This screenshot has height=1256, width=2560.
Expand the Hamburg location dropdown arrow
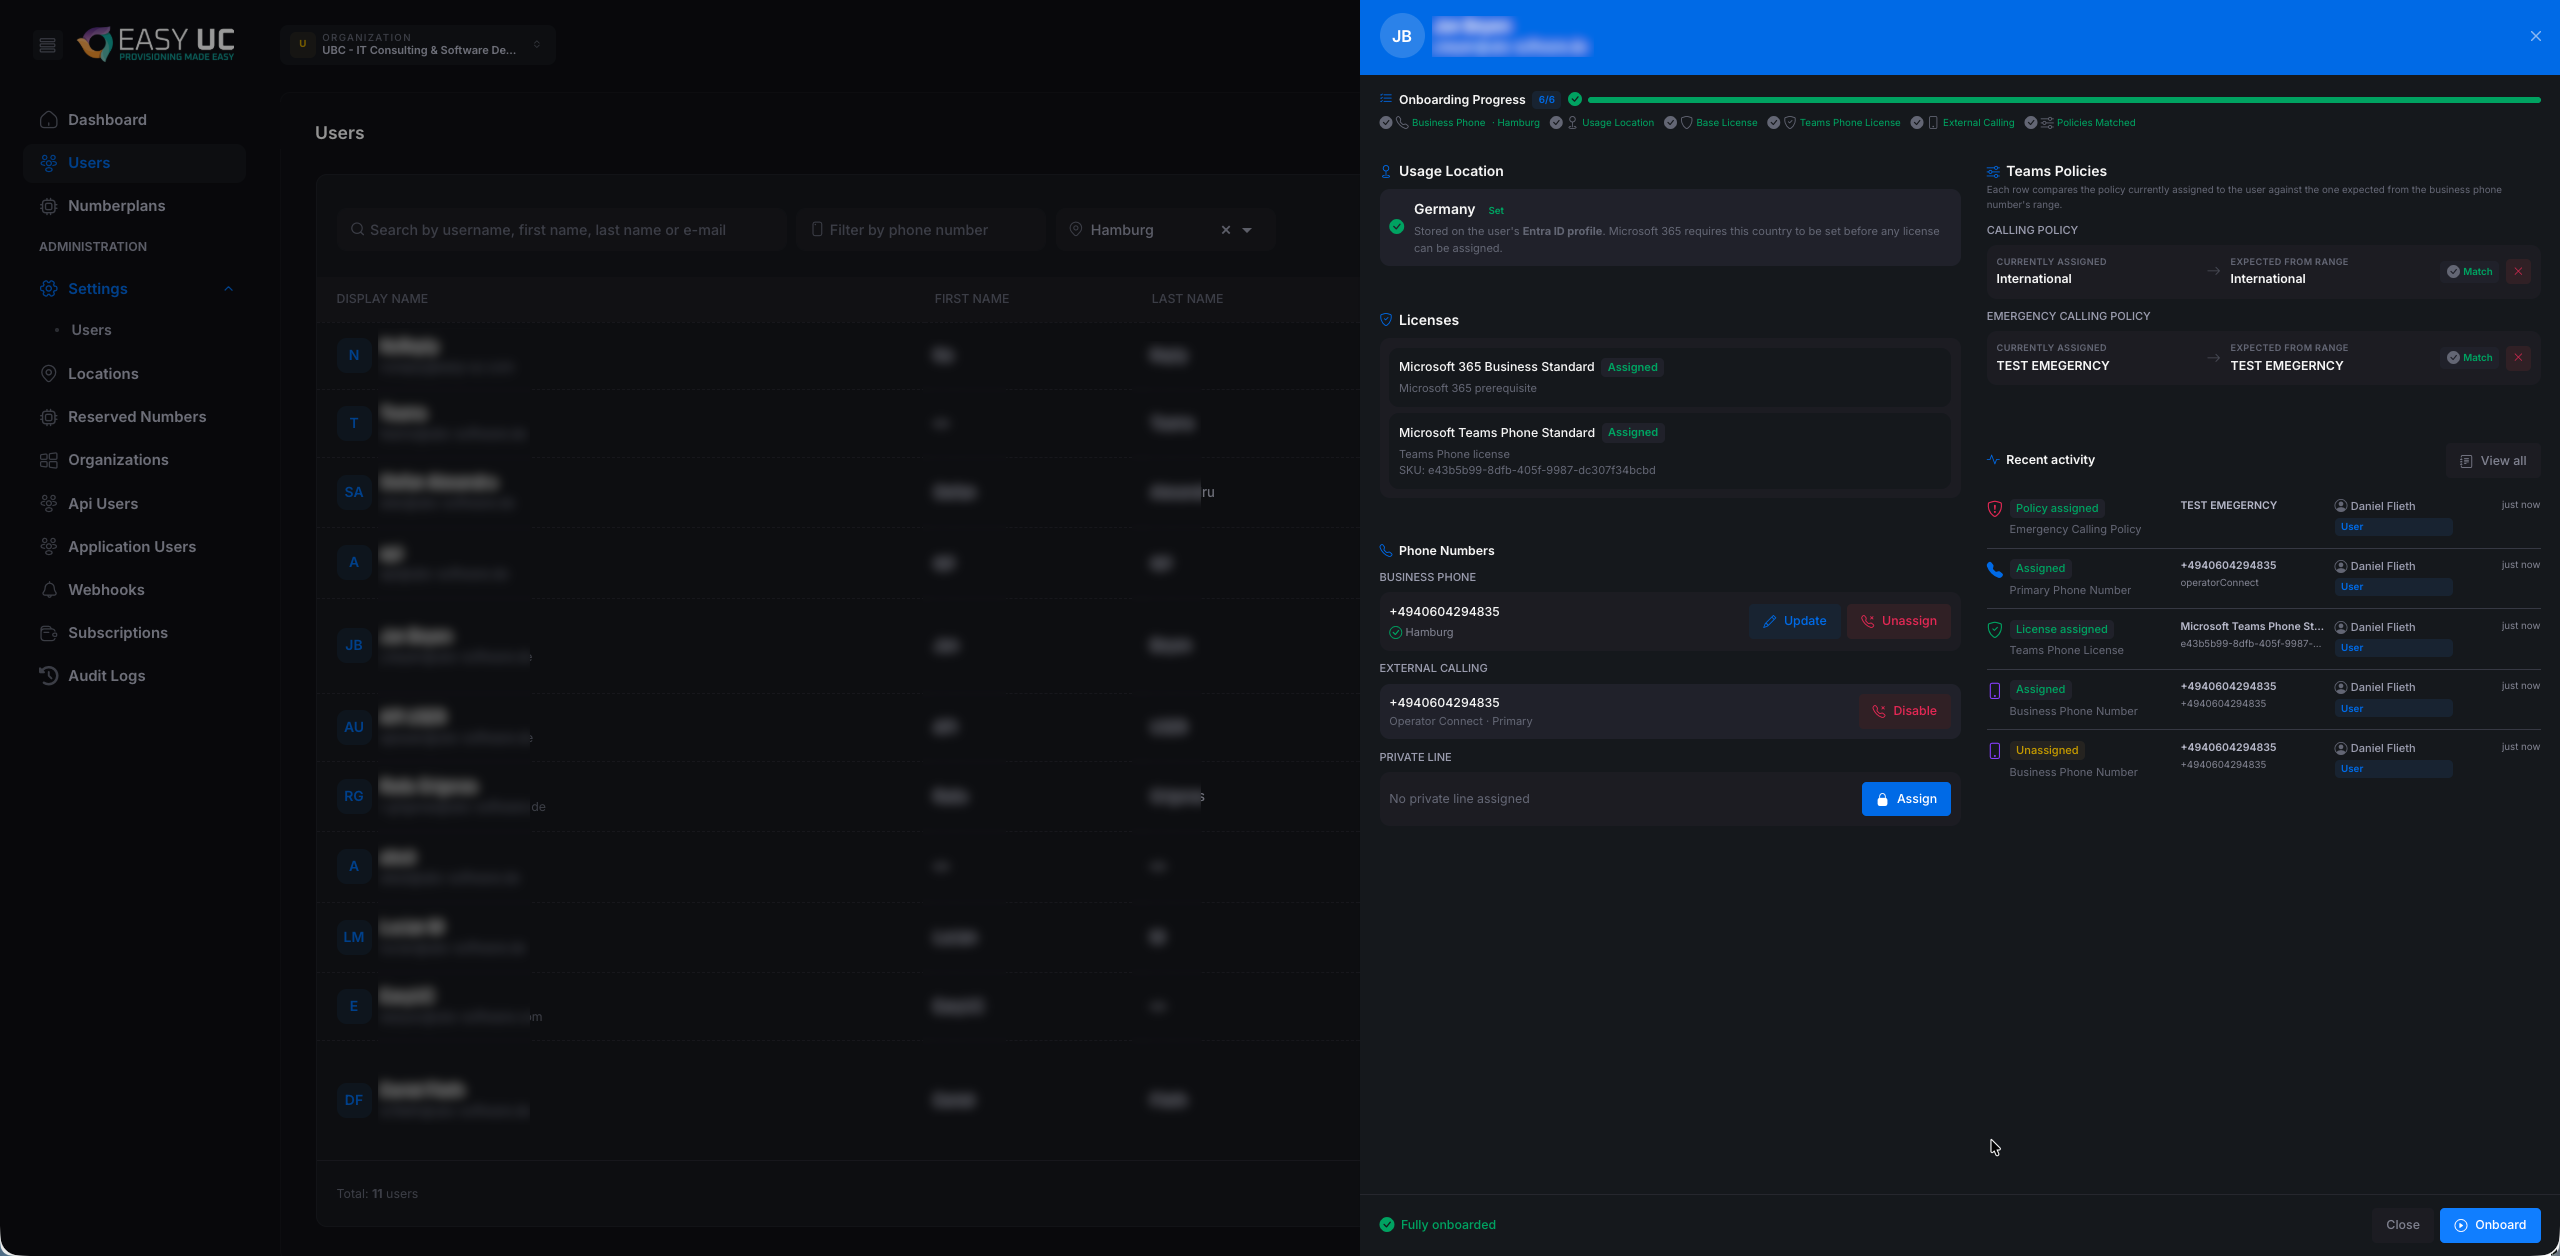pyautogui.click(x=1247, y=230)
